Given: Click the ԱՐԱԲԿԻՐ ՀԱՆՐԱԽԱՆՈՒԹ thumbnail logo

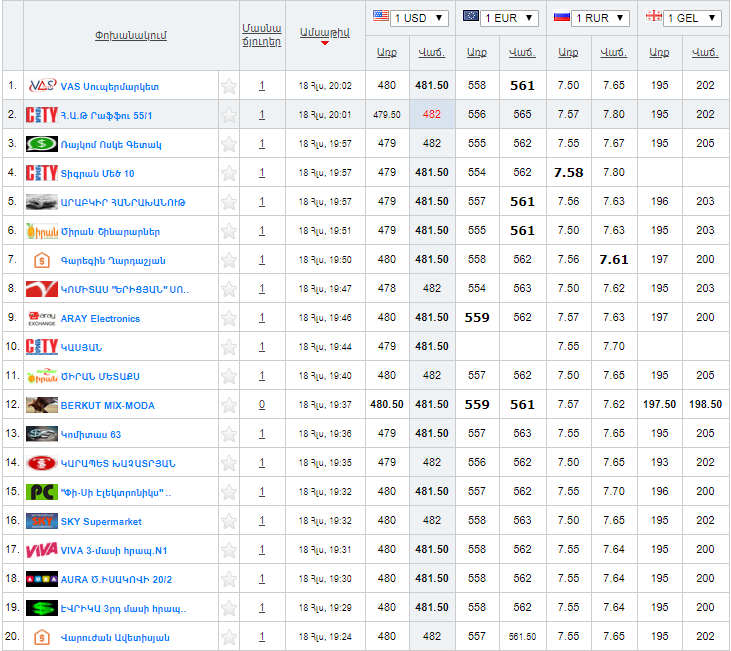Looking at the screenshot, I should click(x=42, y=201).
